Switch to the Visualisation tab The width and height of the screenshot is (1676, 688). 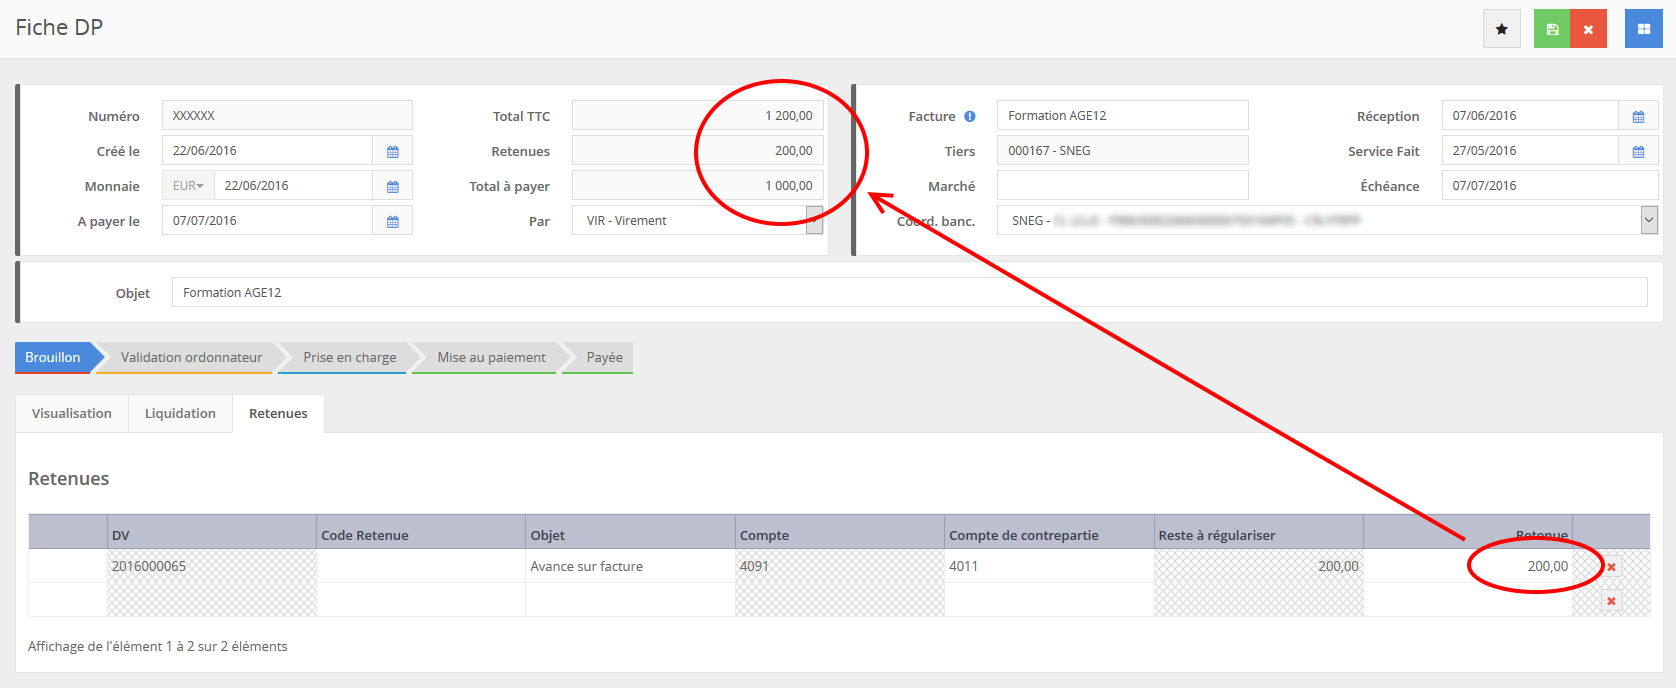(72, 413)
